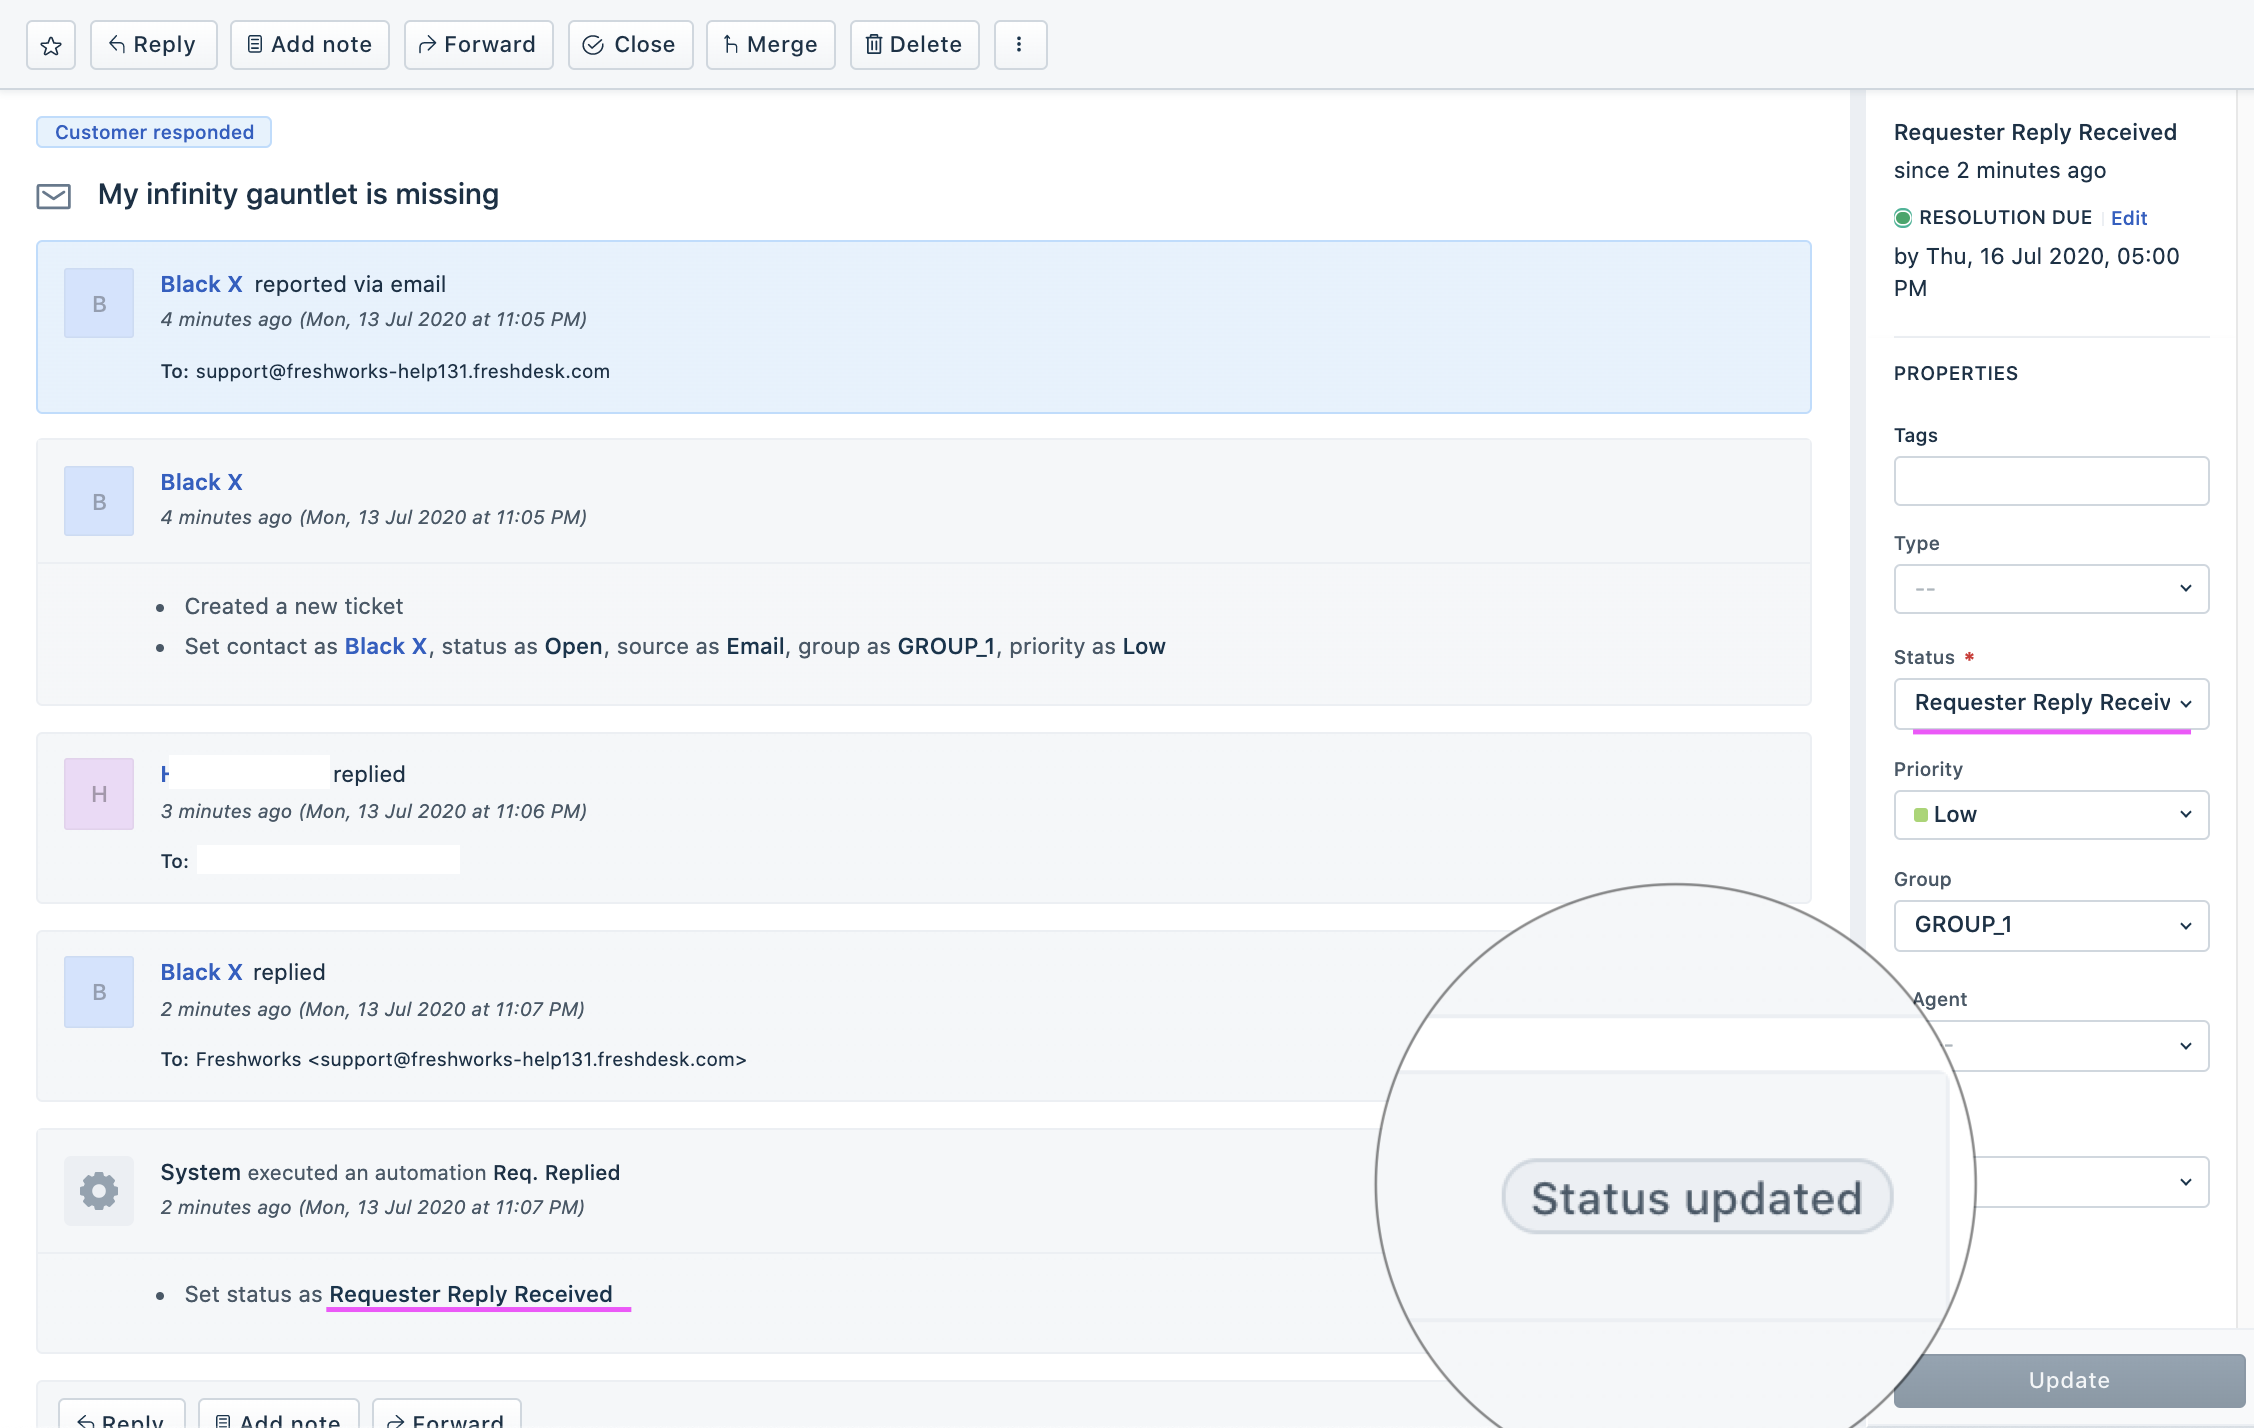Image resolution: width=2254 pixels, height=1428 pixels.
Task: Click the H avatar of replying agent
Action: pyautogui.click(x=99, y=794)
